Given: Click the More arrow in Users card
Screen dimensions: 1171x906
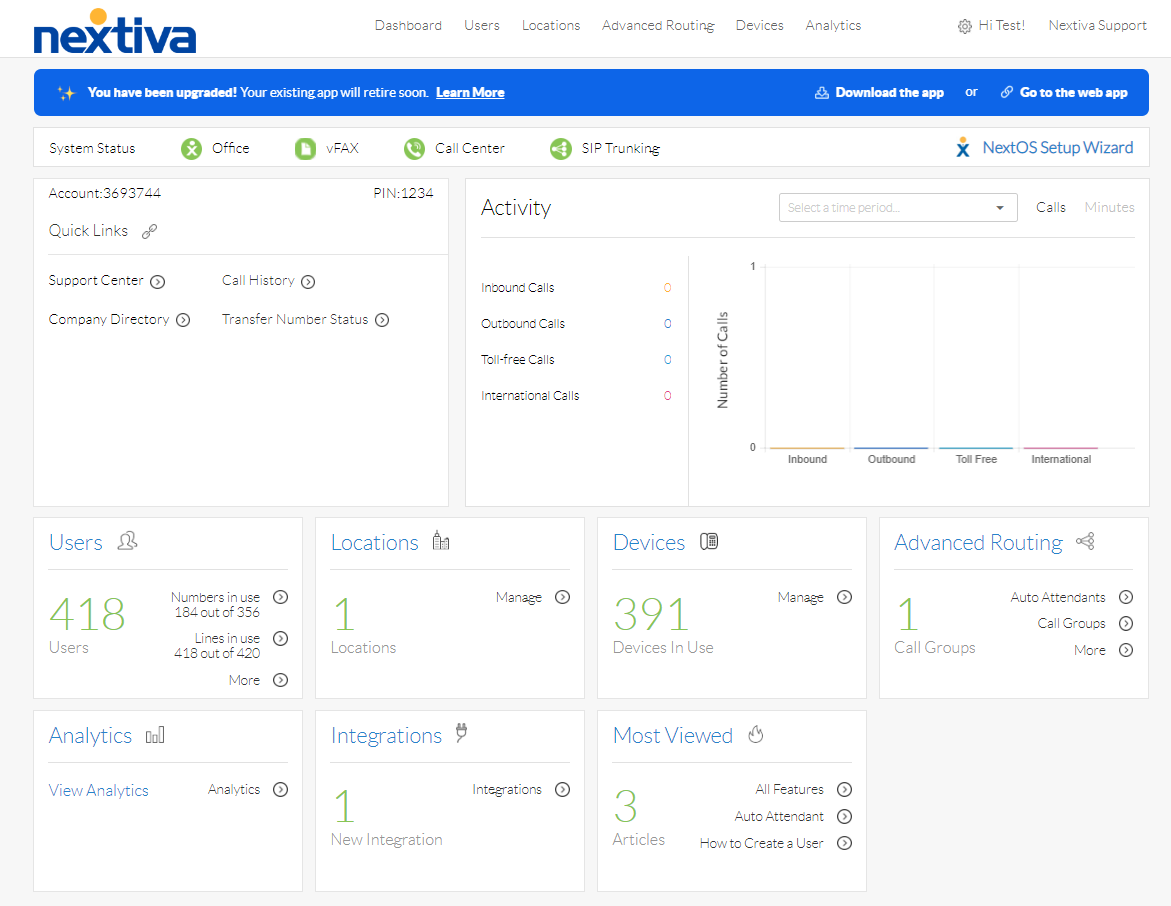Looking at the screenshot, I should [280, 680].
